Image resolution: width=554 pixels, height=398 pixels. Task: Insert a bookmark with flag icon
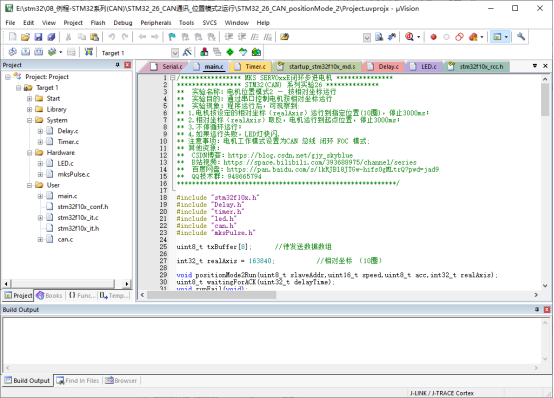click(172, 37)
